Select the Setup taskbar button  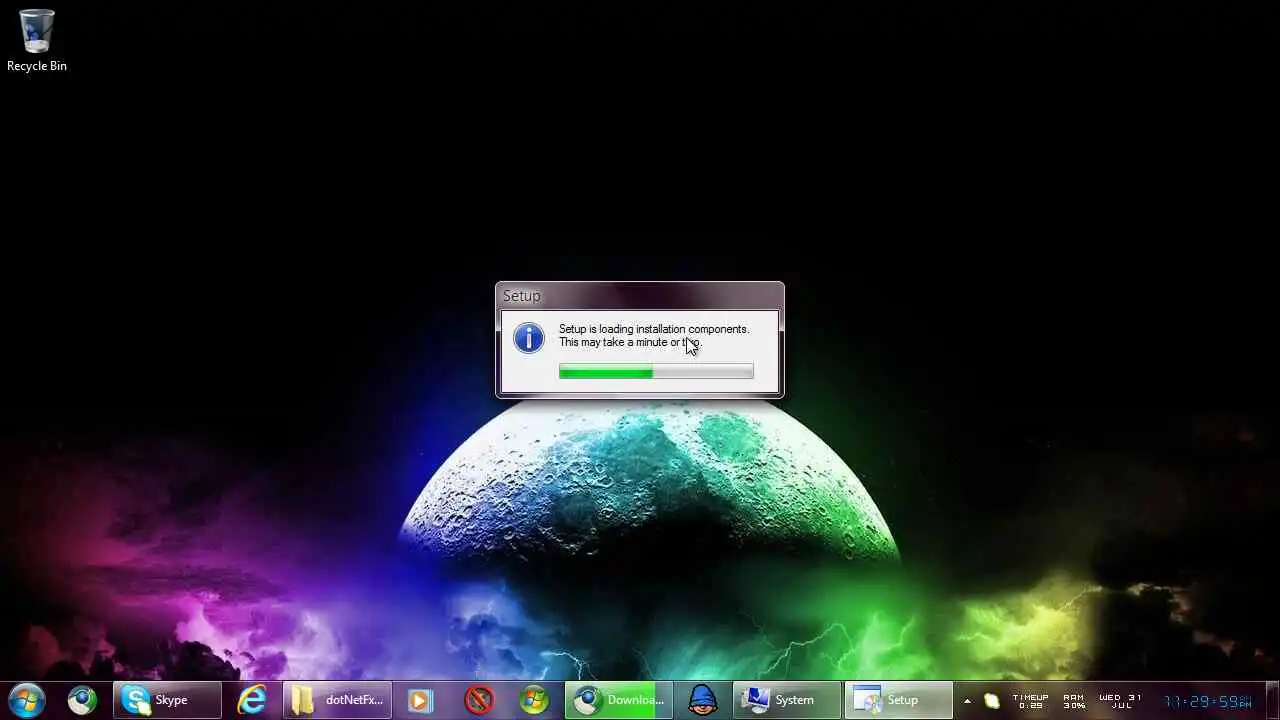[899, 700]
